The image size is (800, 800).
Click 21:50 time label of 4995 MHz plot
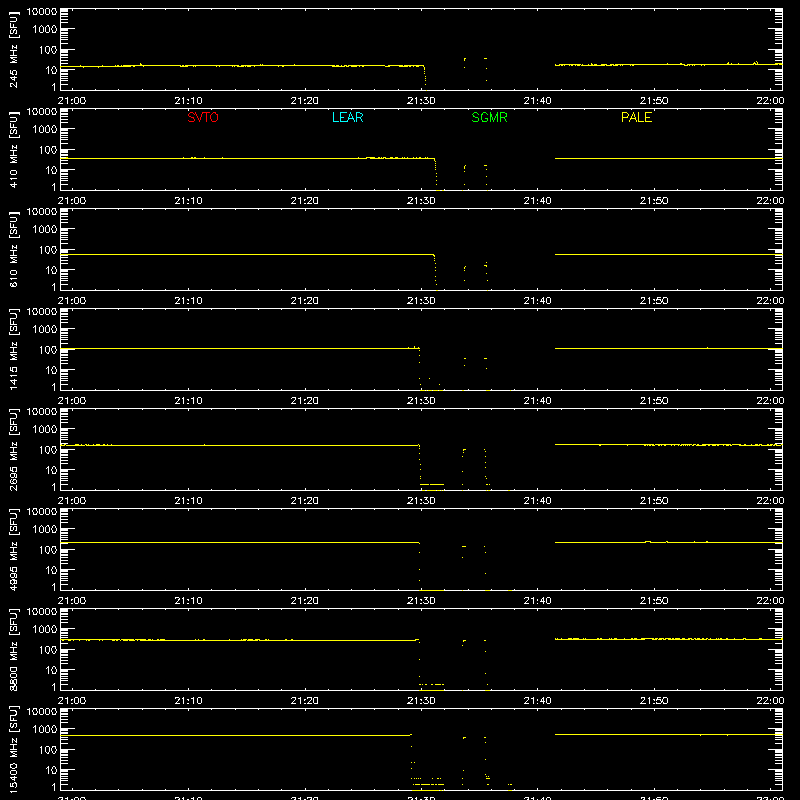tap(654, 601)
